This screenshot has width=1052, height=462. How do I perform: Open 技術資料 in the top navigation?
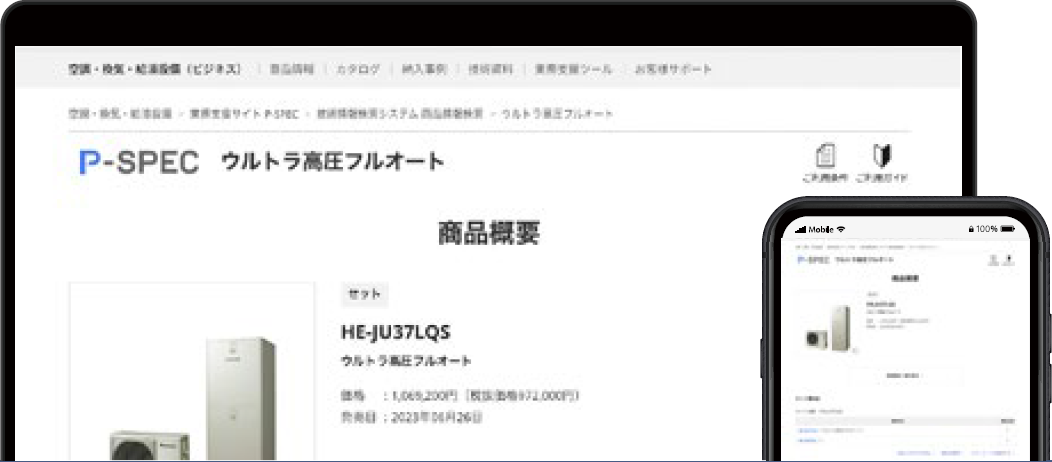tap(490, 69)
